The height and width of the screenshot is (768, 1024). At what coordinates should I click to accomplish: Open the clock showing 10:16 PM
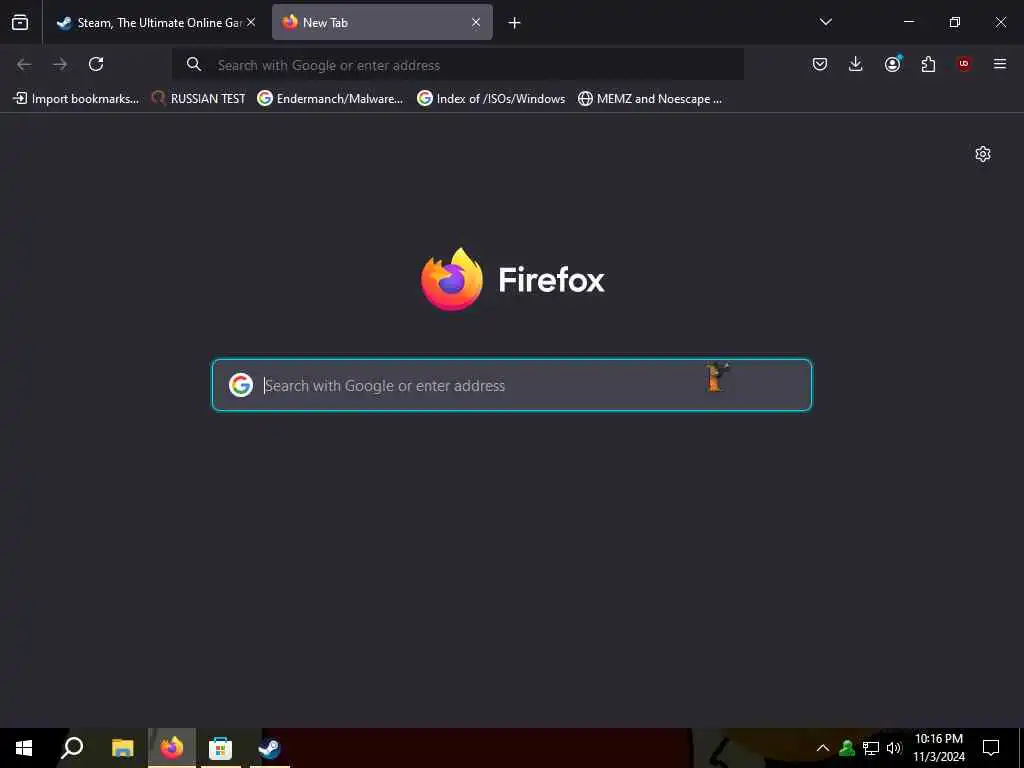coord(939,748)
